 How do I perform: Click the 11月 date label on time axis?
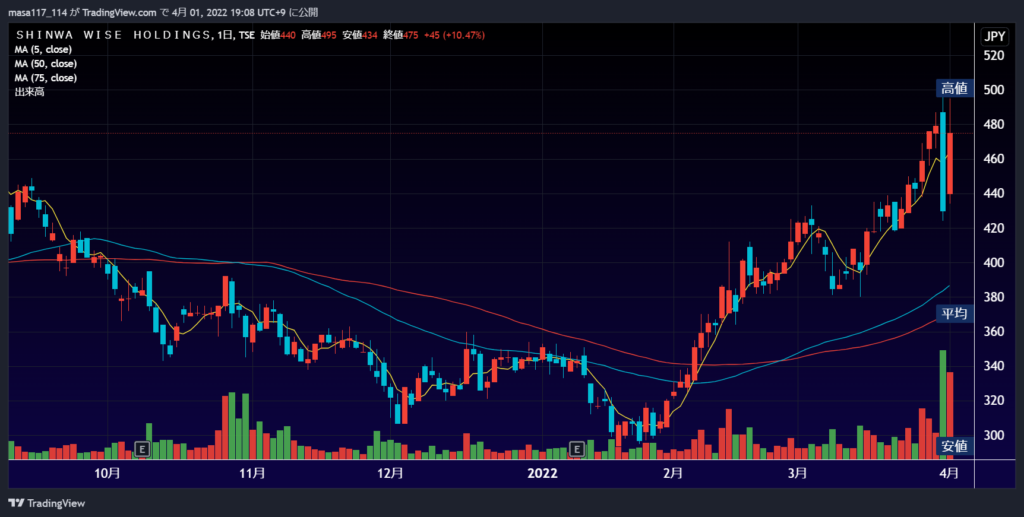(252, 473)
